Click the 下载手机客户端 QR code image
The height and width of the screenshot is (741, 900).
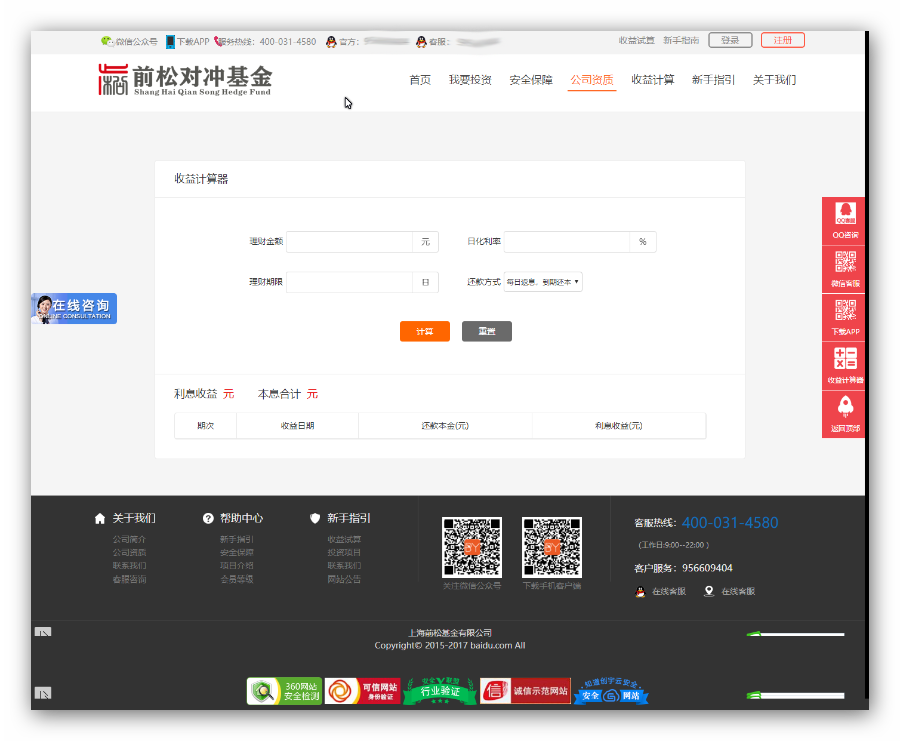[552, 547]
